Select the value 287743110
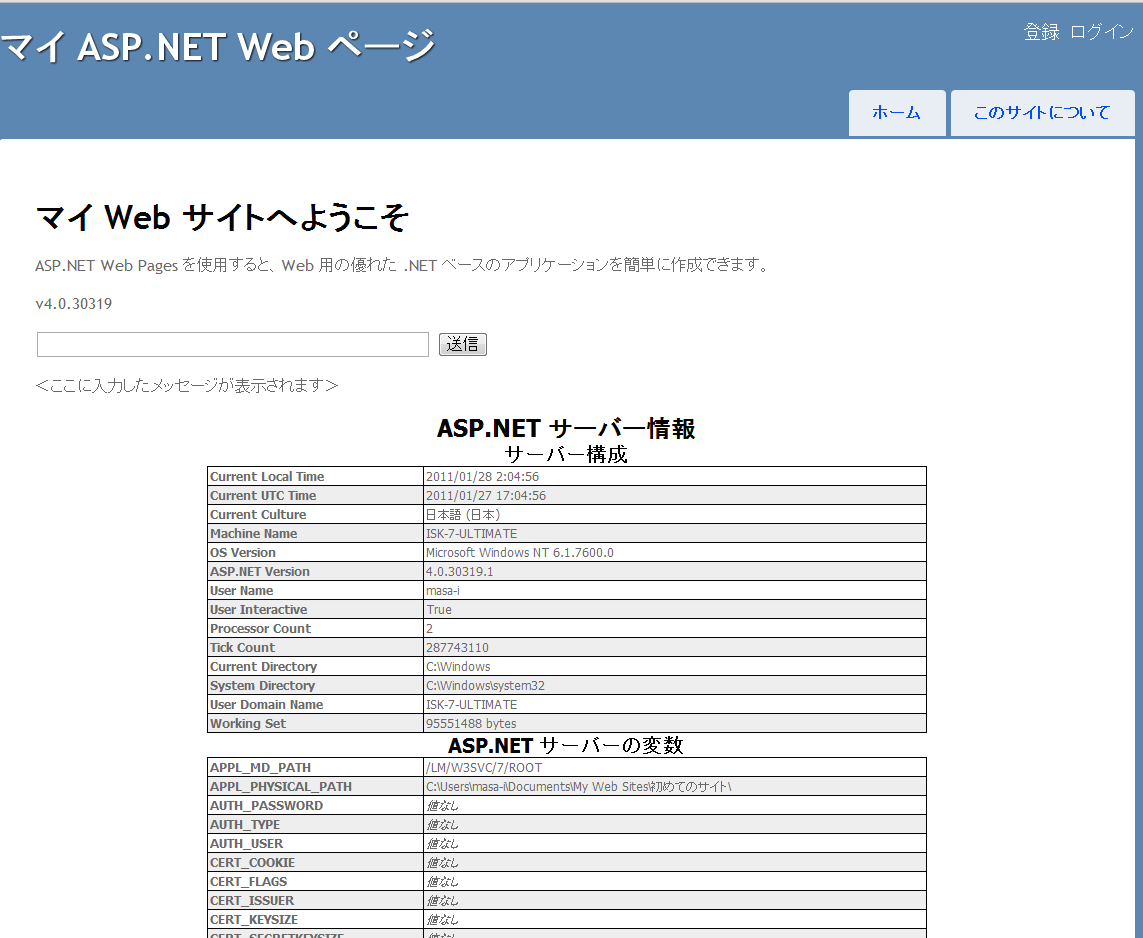The height and width of the screenshot is (938, 1143). (x=457, y=647)
